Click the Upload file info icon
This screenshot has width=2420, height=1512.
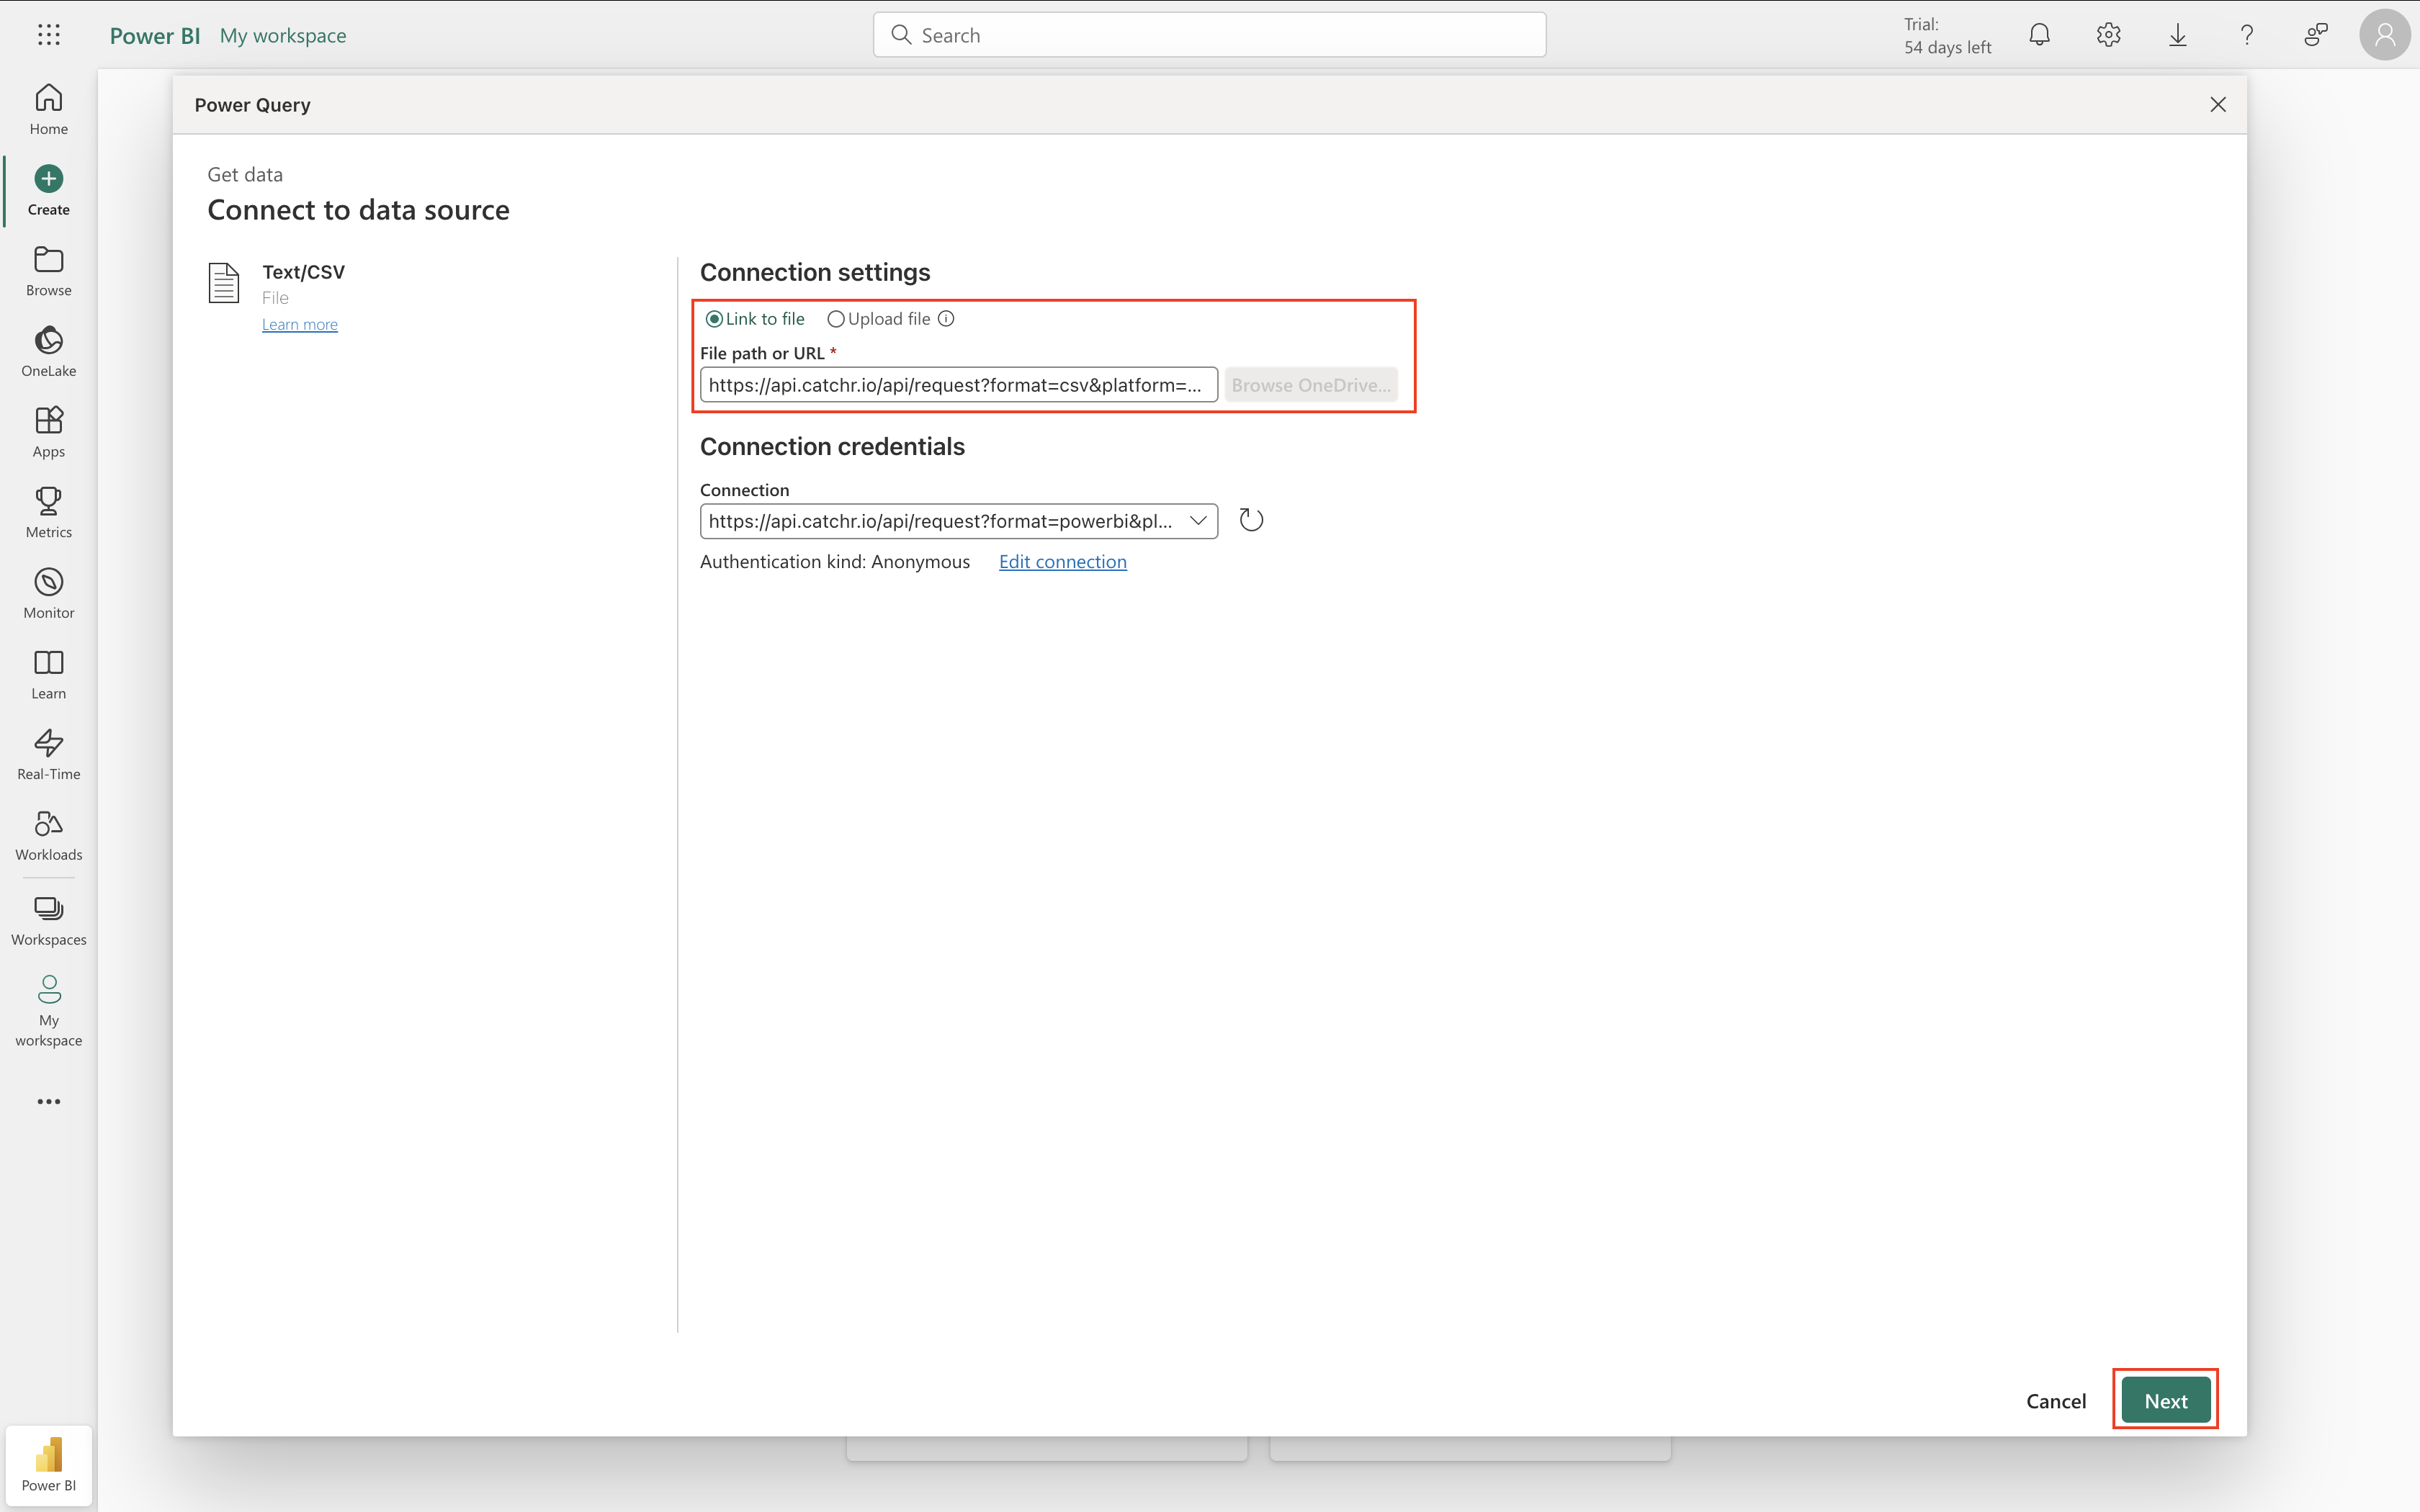tap(946, 319)
